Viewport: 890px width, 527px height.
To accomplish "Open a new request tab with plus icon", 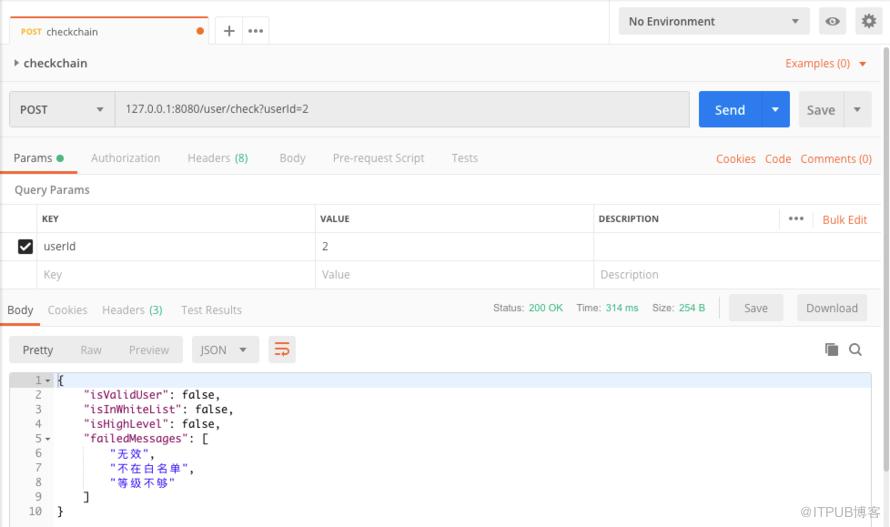I will [229, 31].
